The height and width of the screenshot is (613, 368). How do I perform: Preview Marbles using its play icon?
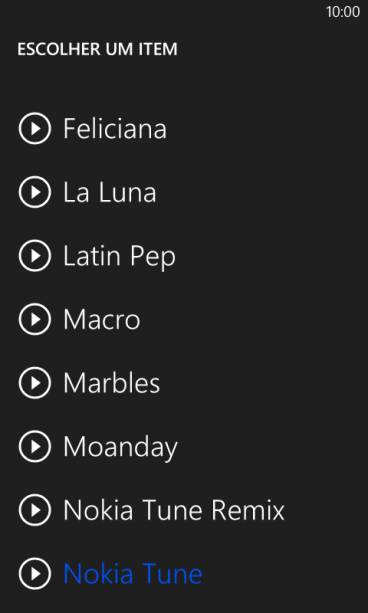coord(35,383)
